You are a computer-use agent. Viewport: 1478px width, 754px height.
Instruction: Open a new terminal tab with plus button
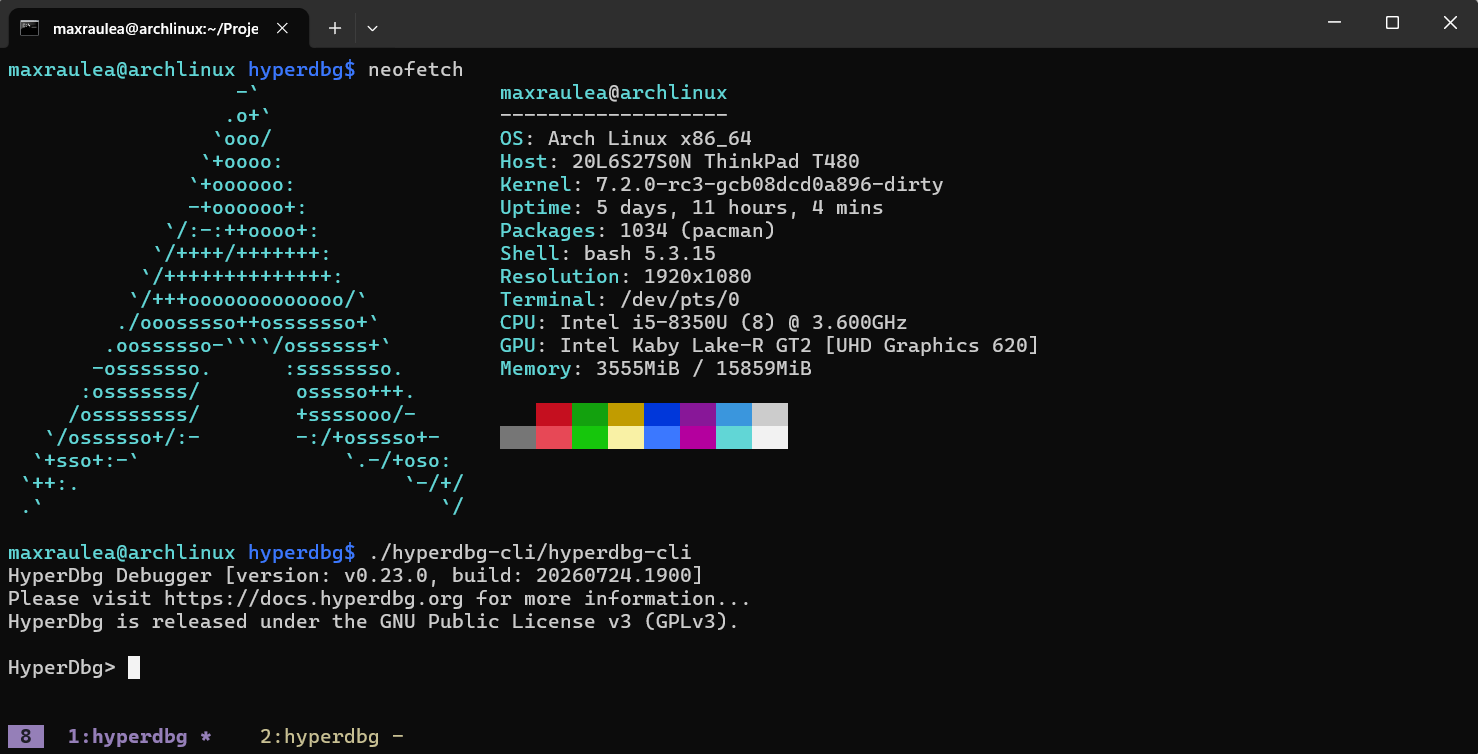[x=335, y=28]
